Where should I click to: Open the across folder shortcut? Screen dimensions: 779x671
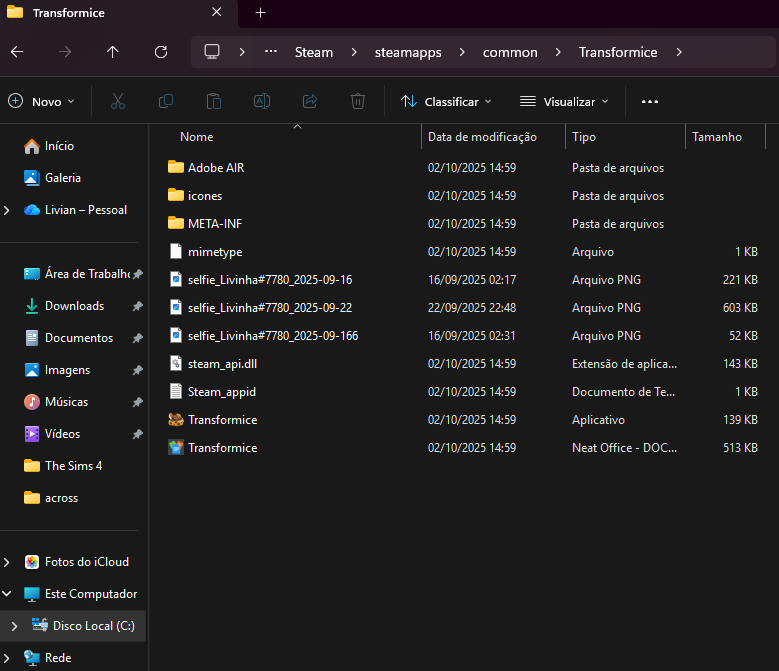point(51,498)
